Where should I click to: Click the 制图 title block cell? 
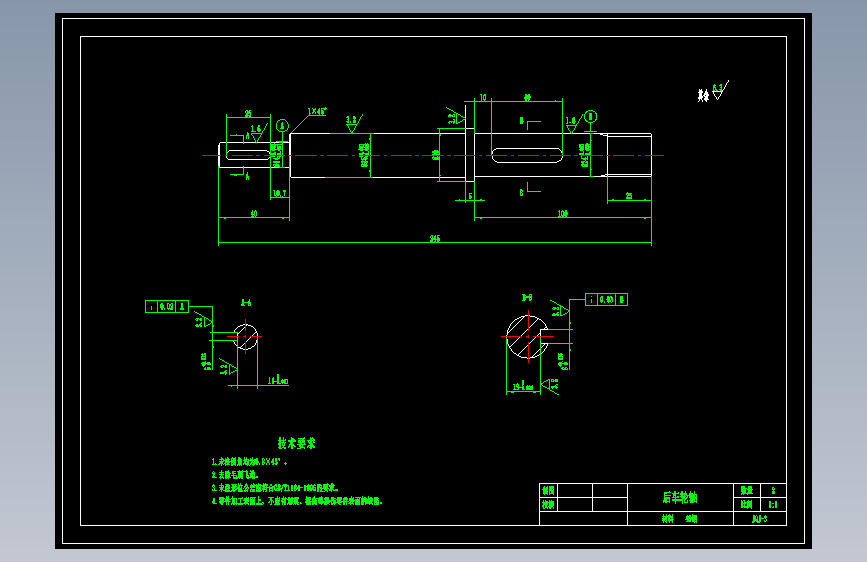coord(549,490)
